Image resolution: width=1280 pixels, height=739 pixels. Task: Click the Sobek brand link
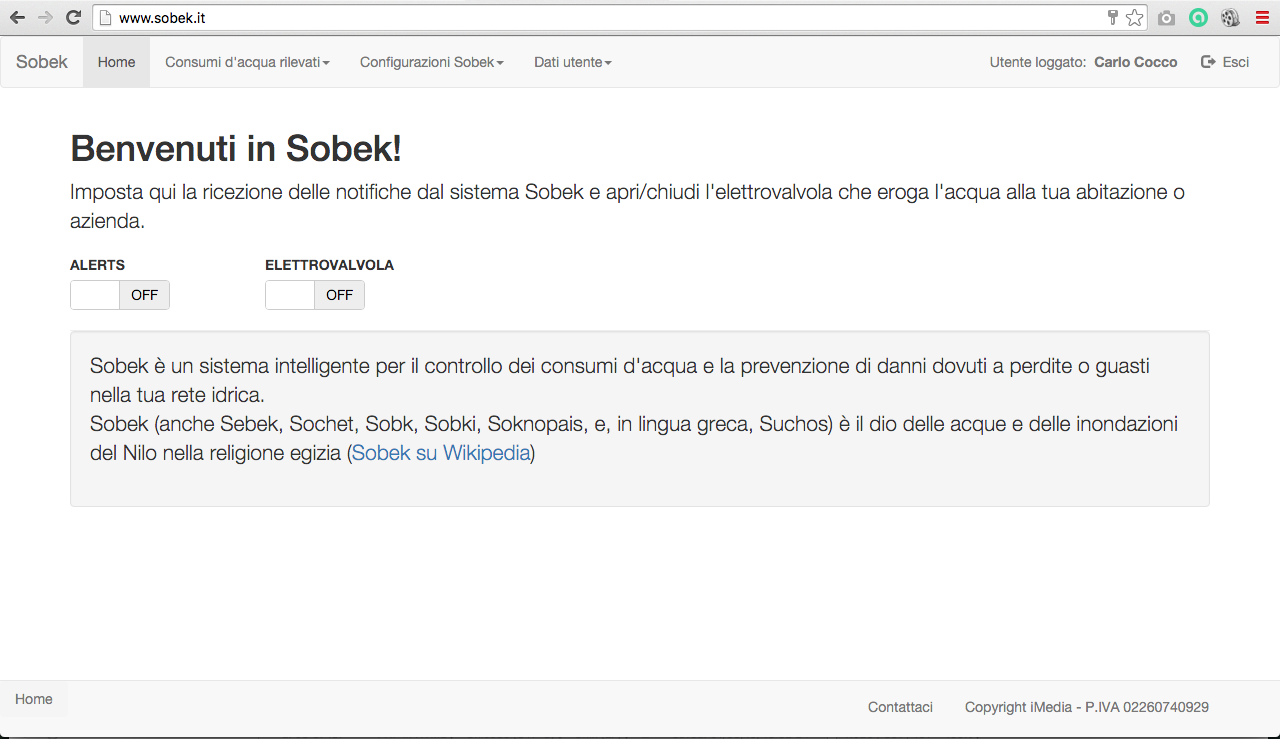(x=42, y=62)
